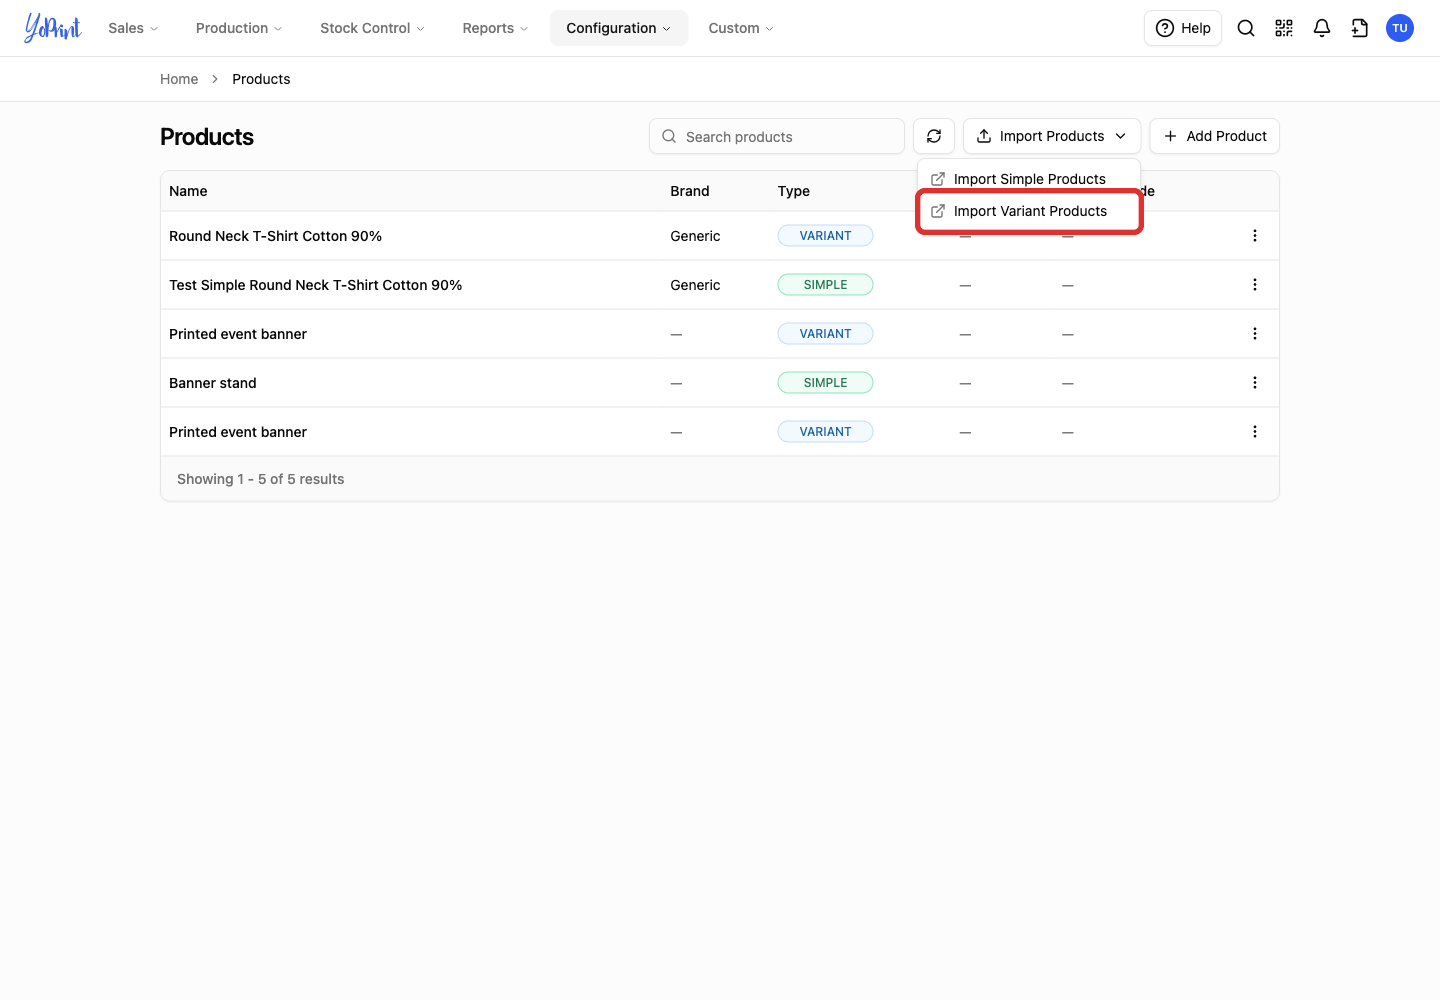Expand the Sales menu
This screenshot has width=1440, height=1000.
click(x=133, y=28)
